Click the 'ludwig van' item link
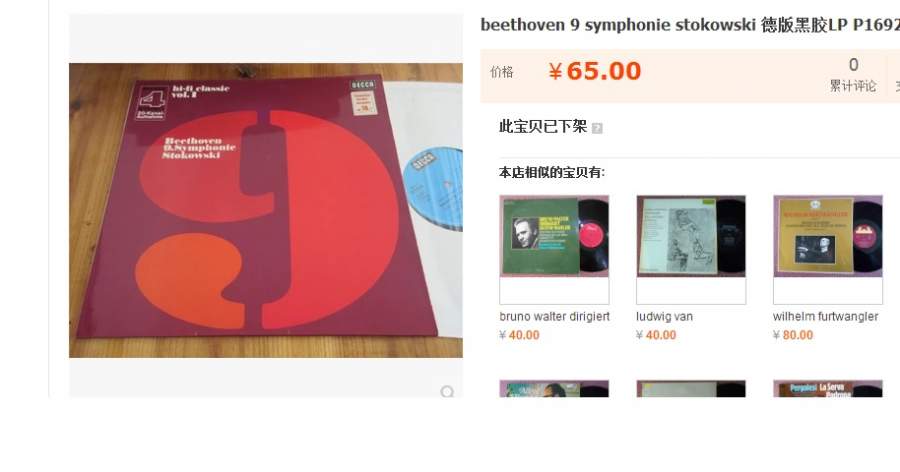900x472 pixels. tap(664, 316)
